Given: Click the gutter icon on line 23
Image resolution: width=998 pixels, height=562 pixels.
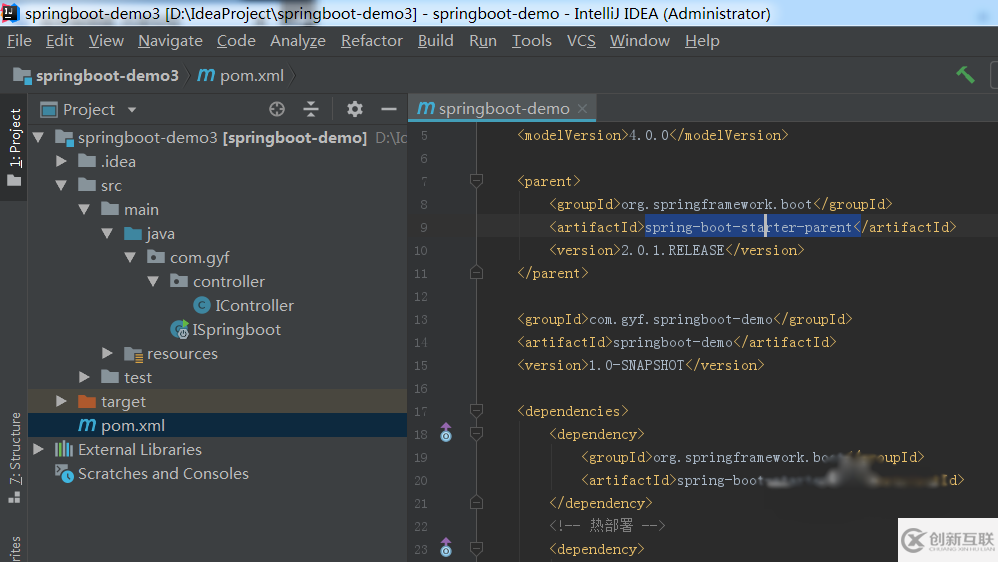Looking at the screenshot, I should click(x=446, y=548).
